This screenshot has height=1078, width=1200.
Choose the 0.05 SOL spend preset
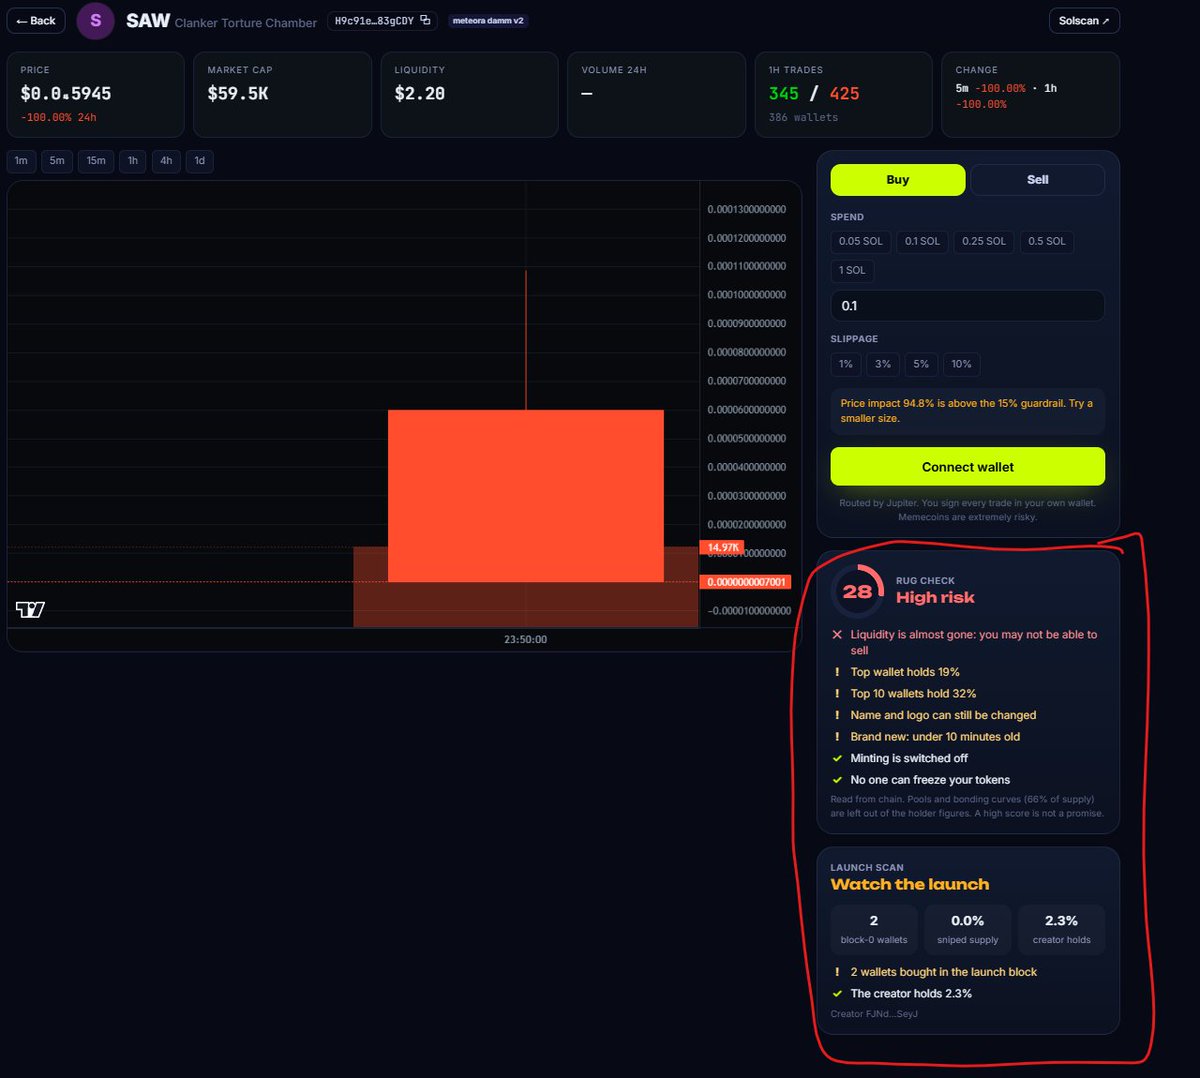tap(861, 241)
